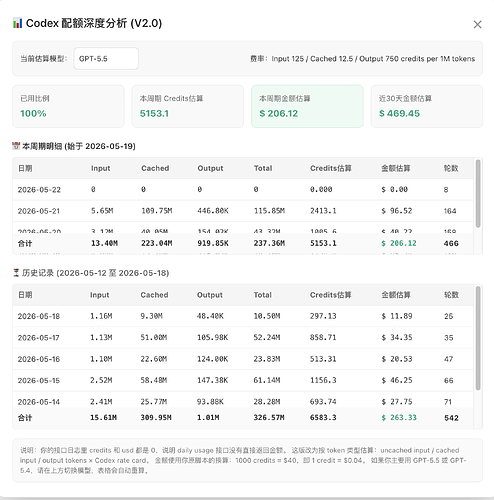This screenshot has width=494, height=500.
Task: Open the GPT-5.5 model selector dropdown
Action: [106, 59]
